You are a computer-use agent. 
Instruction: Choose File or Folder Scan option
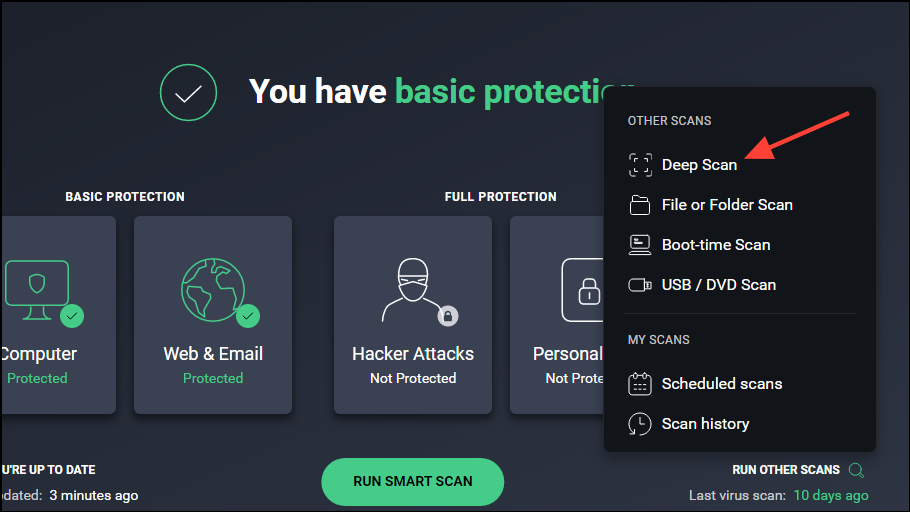pos(727,205)
